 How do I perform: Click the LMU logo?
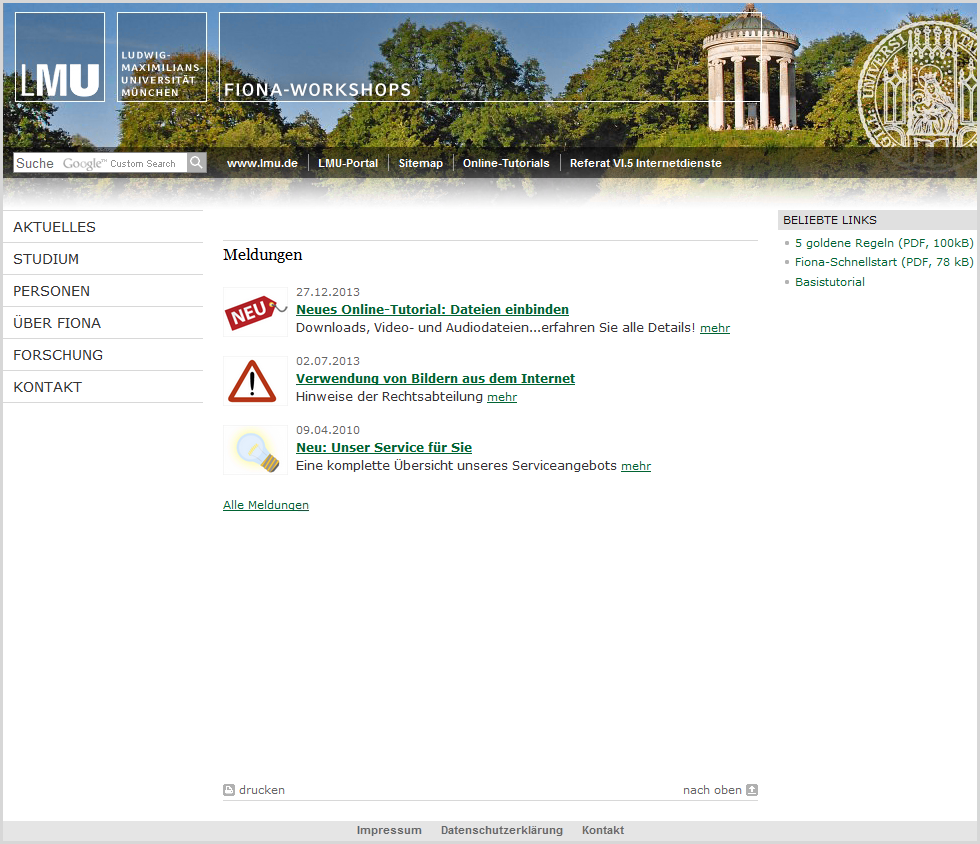tap(60, 58)
